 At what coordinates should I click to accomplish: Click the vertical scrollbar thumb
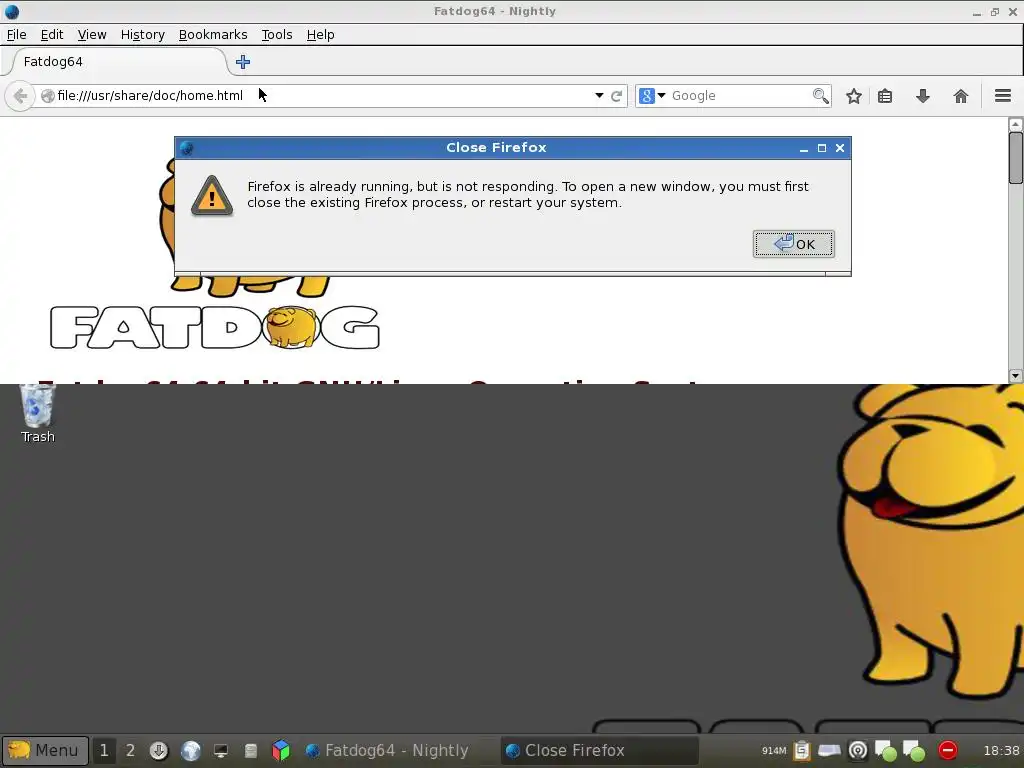(1016, 158)
